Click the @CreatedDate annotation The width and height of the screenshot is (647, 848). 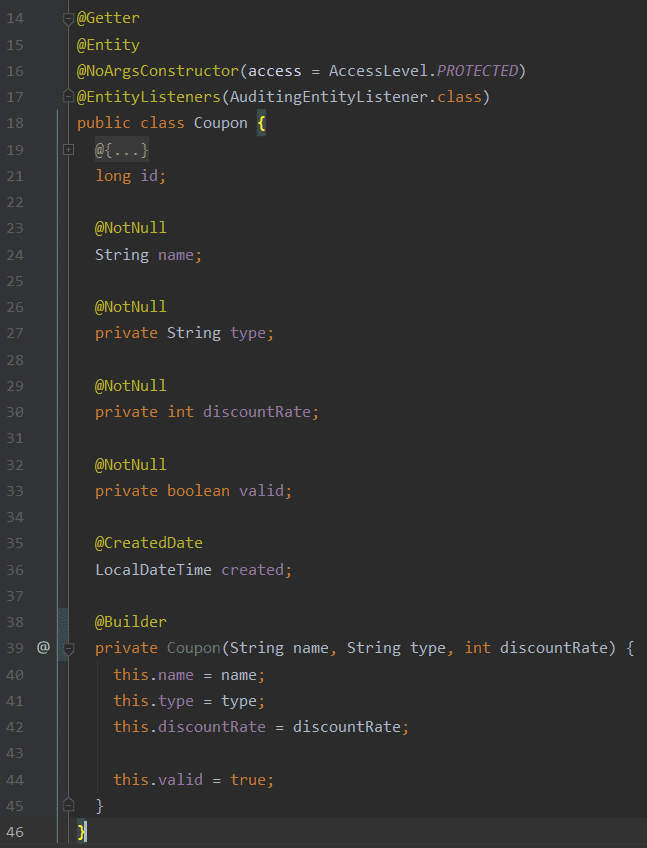[x=148, y=543]
